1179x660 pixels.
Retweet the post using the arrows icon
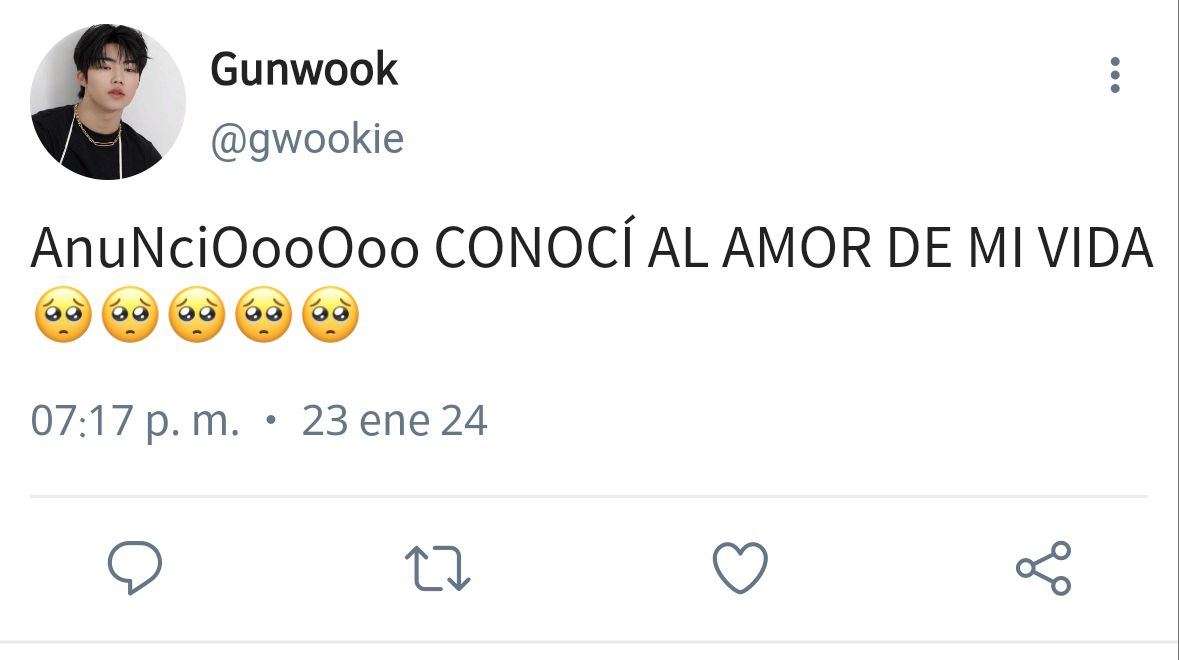pos(438,568)
